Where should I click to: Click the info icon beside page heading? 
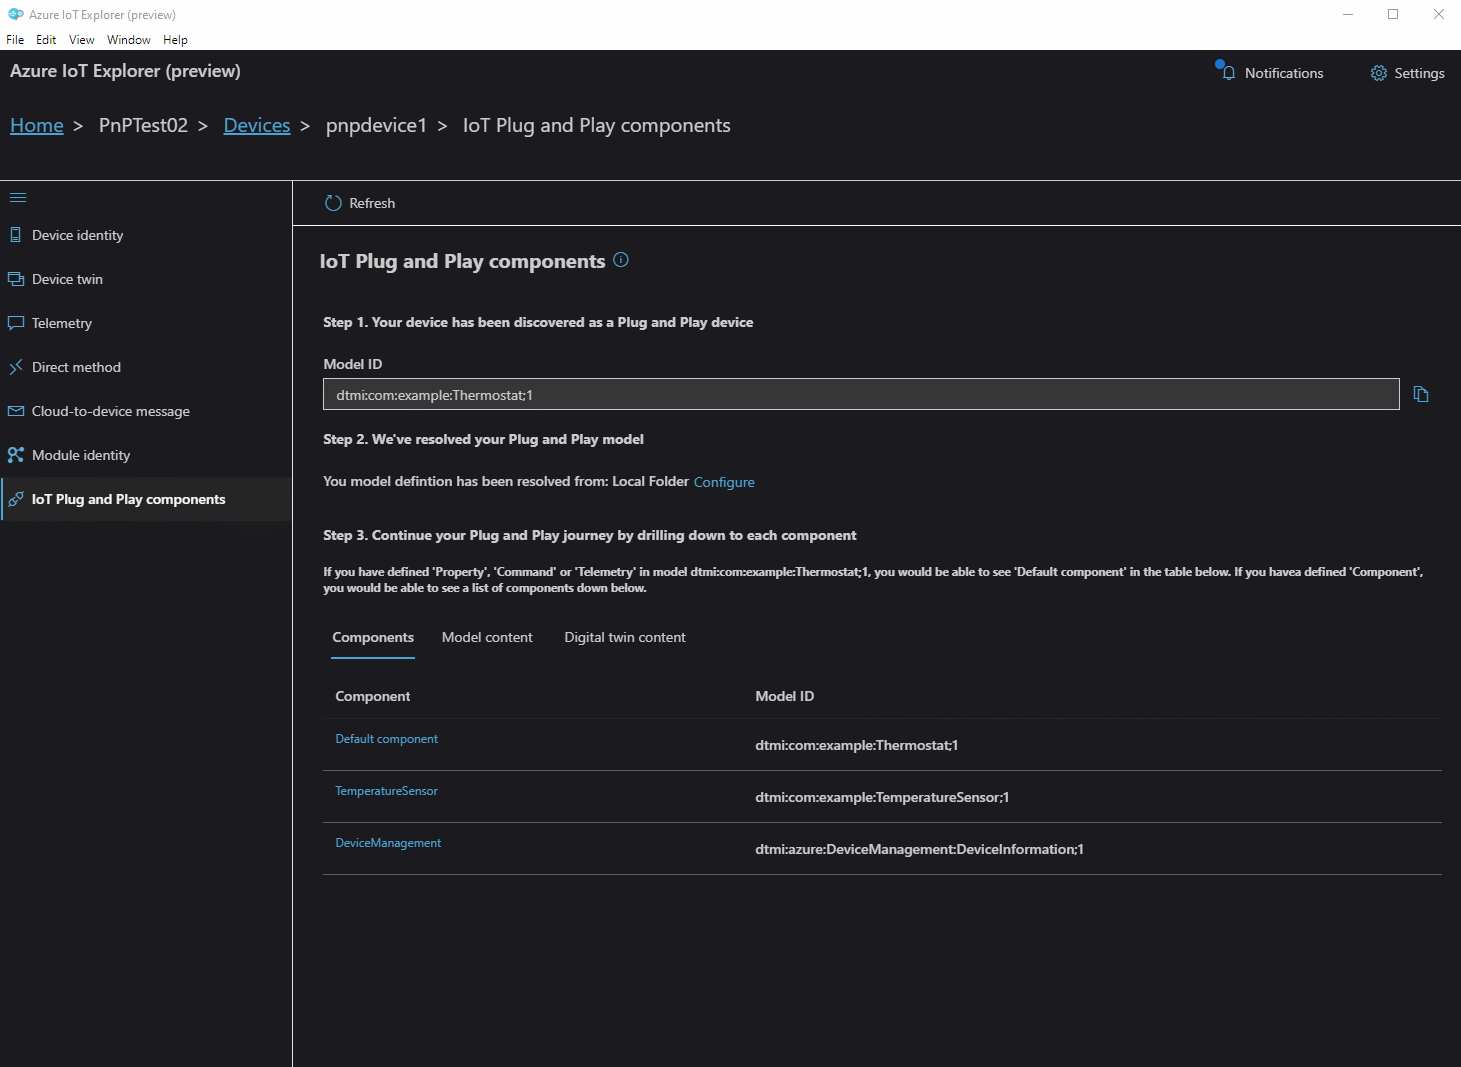coord(621,260)
